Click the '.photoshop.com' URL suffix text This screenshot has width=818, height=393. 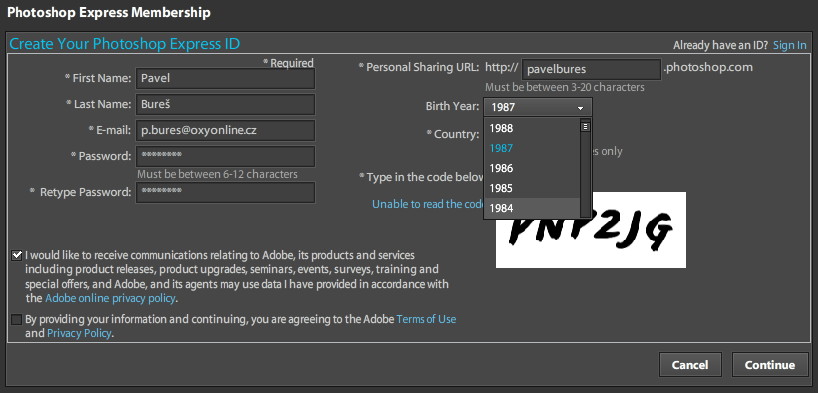tap(708, 67)
